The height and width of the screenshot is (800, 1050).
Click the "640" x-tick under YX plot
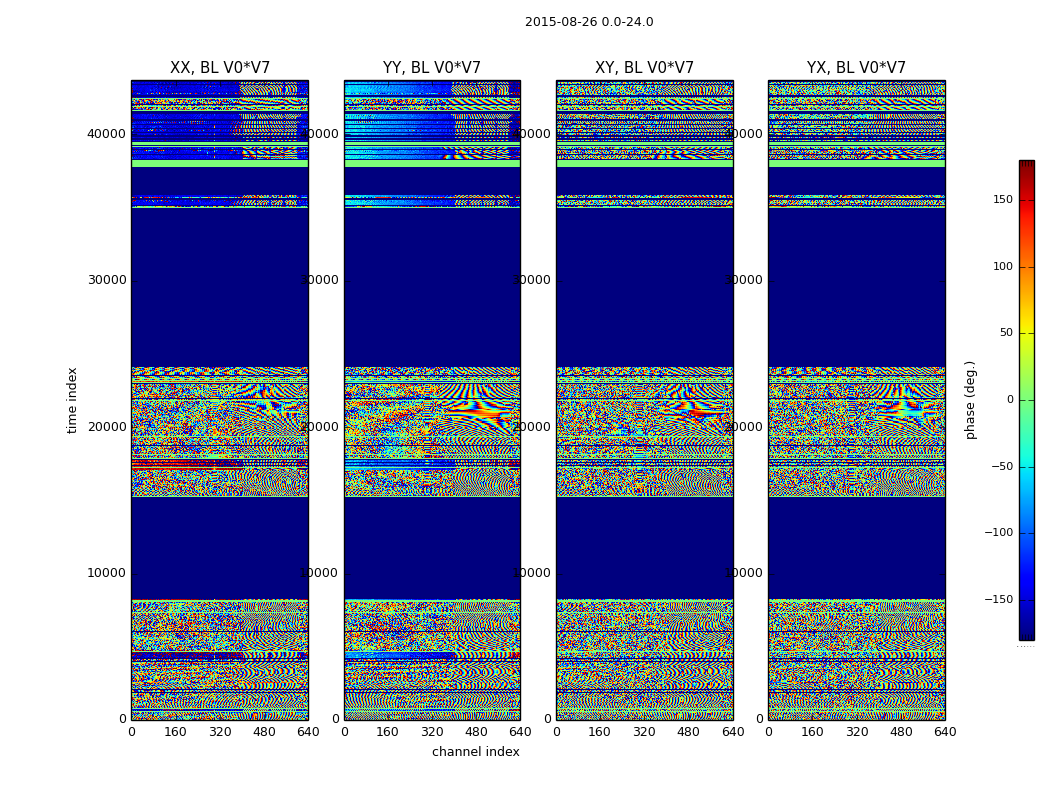(945, 732)
